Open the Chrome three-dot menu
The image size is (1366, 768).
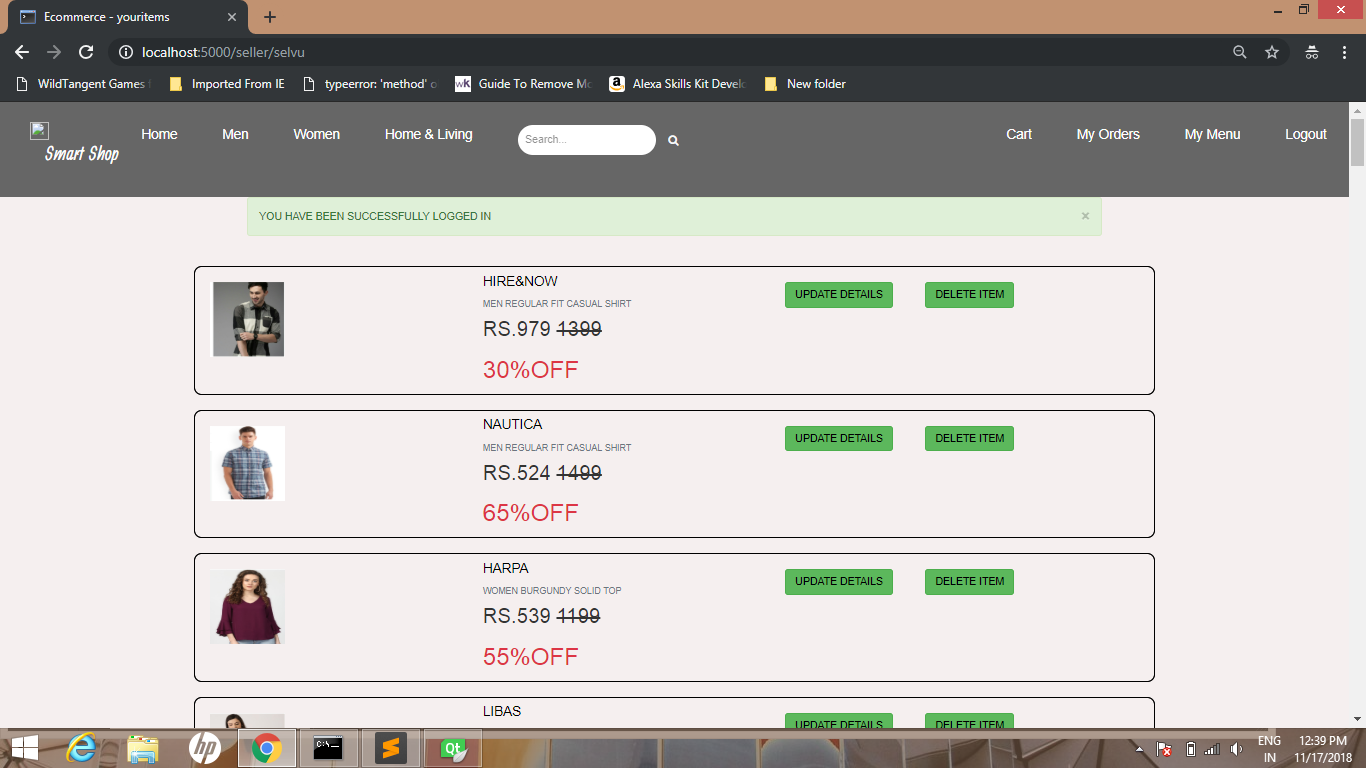click(1344, 52)
